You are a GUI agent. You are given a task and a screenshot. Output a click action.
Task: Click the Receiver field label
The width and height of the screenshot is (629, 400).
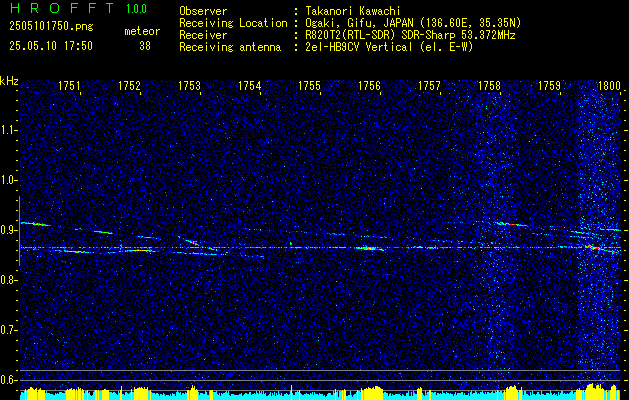click(203, 35)
